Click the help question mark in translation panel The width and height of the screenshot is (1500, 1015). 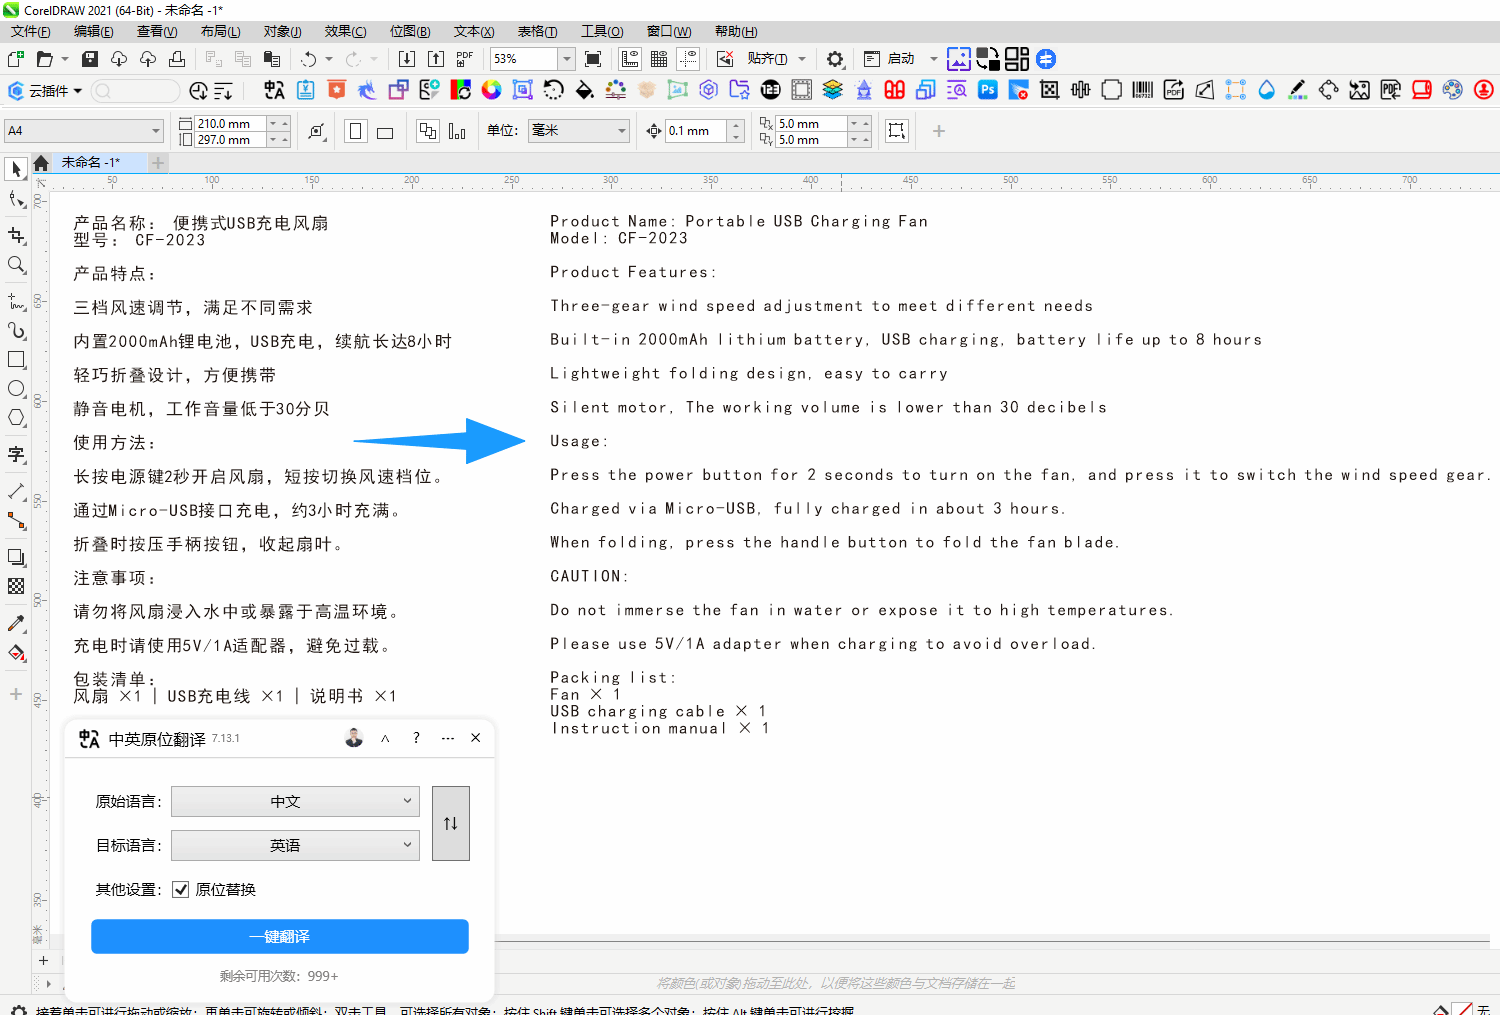point(416,738)
